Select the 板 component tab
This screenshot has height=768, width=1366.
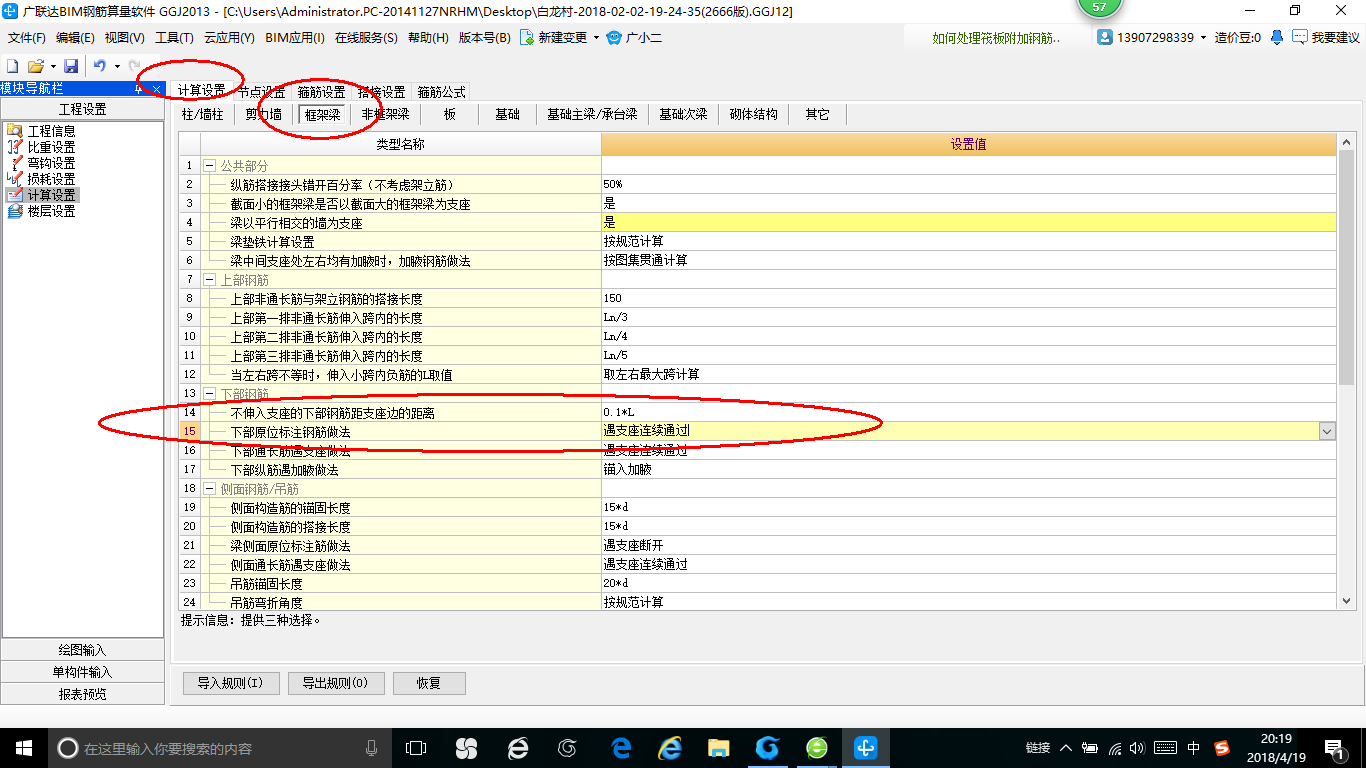pos(450,114)
